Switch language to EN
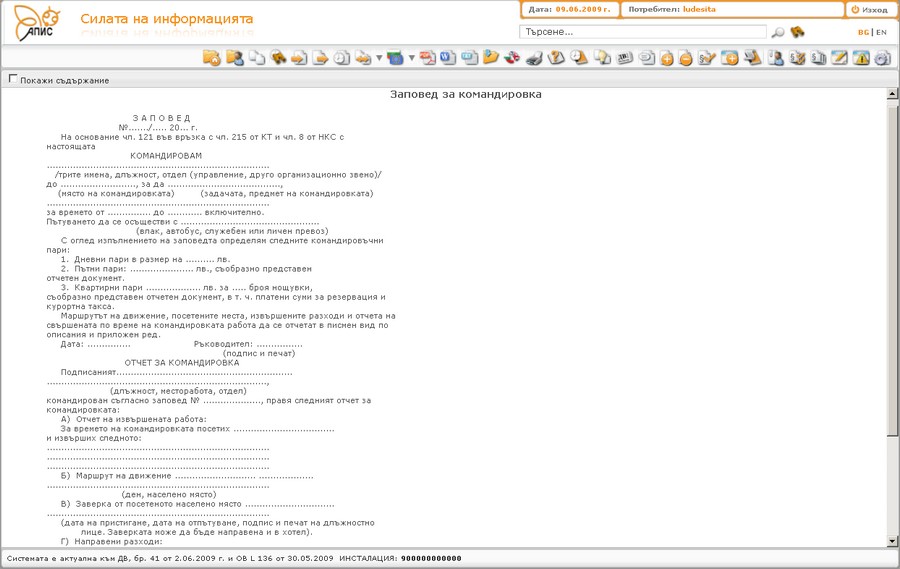Viewport: 900px width, 569px height. [x=882, y=33]
